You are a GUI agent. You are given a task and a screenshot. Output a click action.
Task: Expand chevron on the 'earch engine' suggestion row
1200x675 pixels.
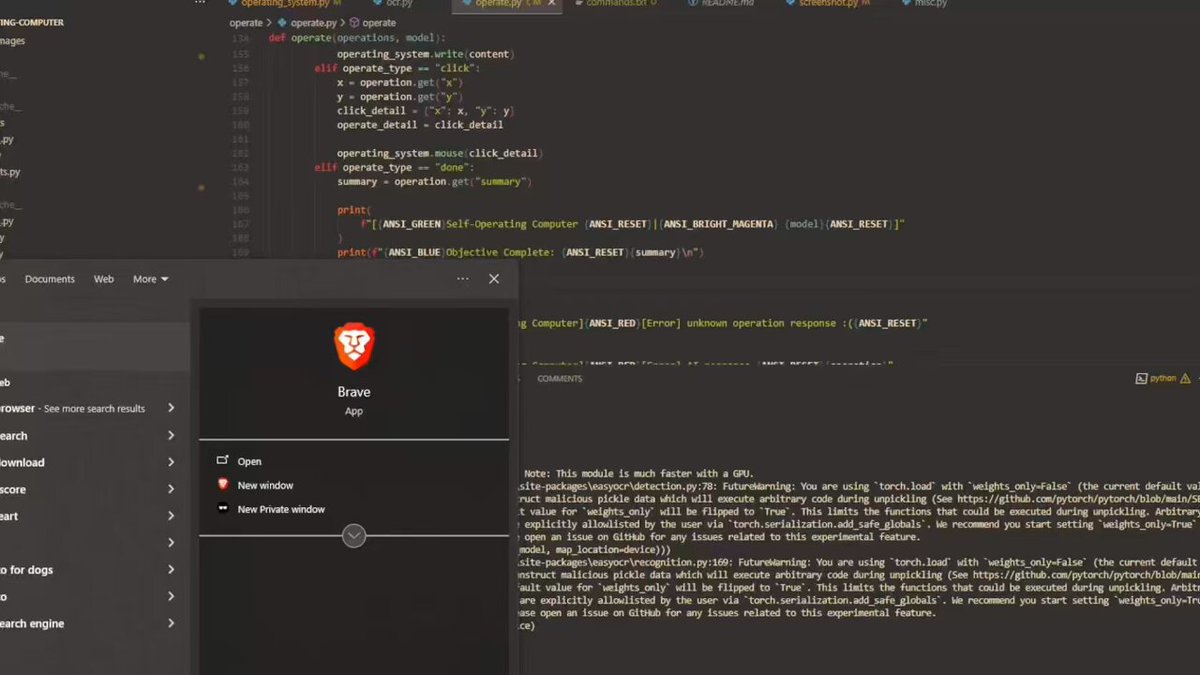tap(171, 623)
